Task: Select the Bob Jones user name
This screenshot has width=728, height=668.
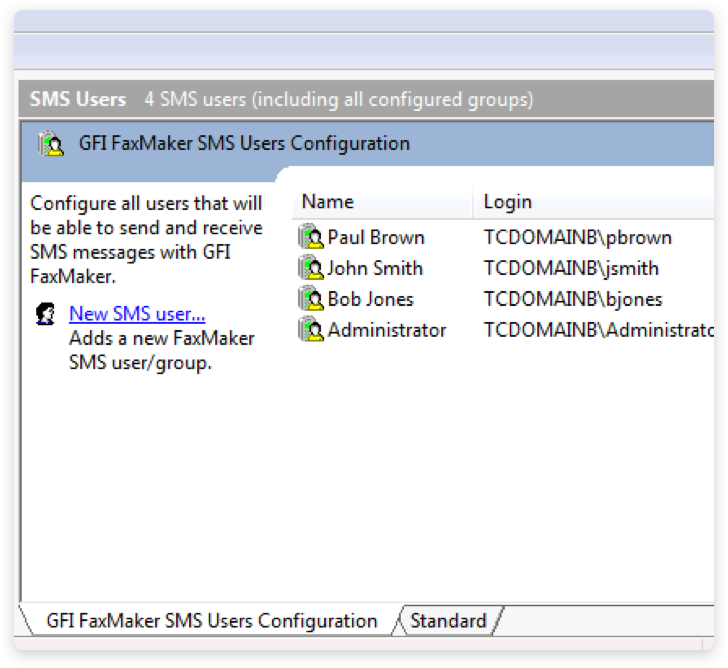Action: (x=370, y=299)
